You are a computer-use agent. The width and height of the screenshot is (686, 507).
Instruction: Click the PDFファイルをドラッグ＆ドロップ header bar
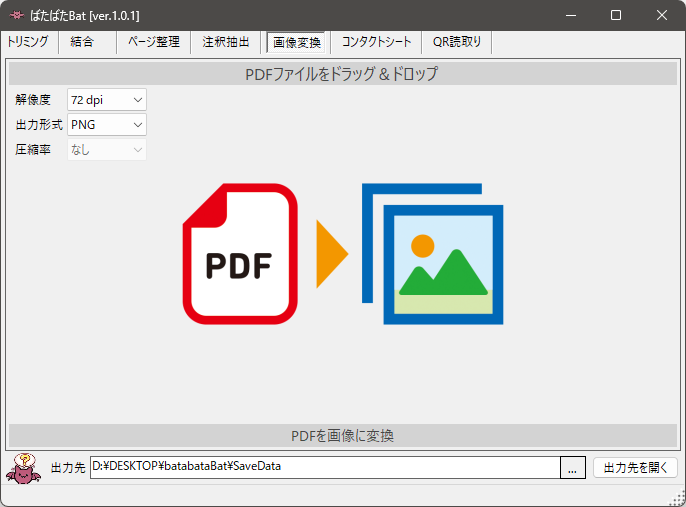[x=343, y=73]
